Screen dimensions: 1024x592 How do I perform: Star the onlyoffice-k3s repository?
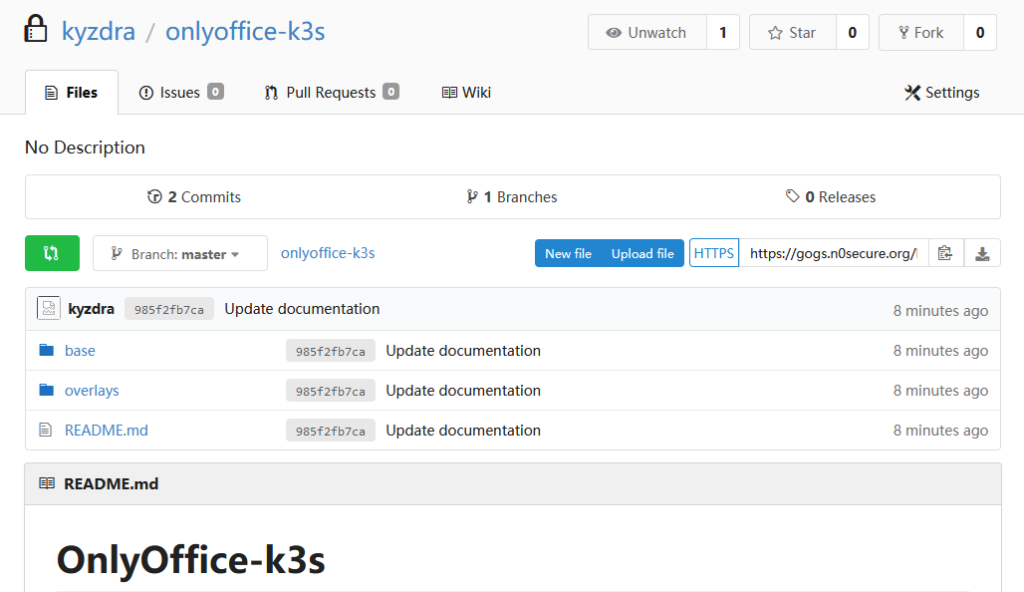pyautogui.click(x=793, y=33)
